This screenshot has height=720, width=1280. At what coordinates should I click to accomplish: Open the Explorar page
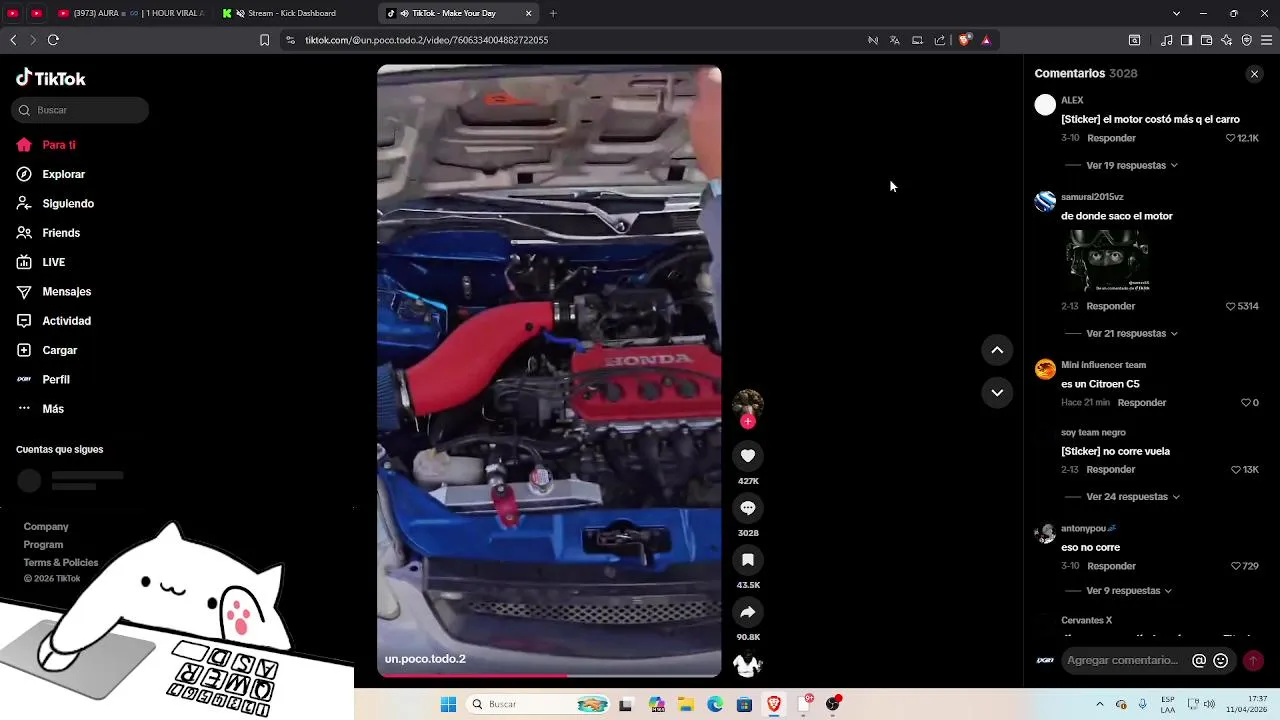(x=50, y=174)
